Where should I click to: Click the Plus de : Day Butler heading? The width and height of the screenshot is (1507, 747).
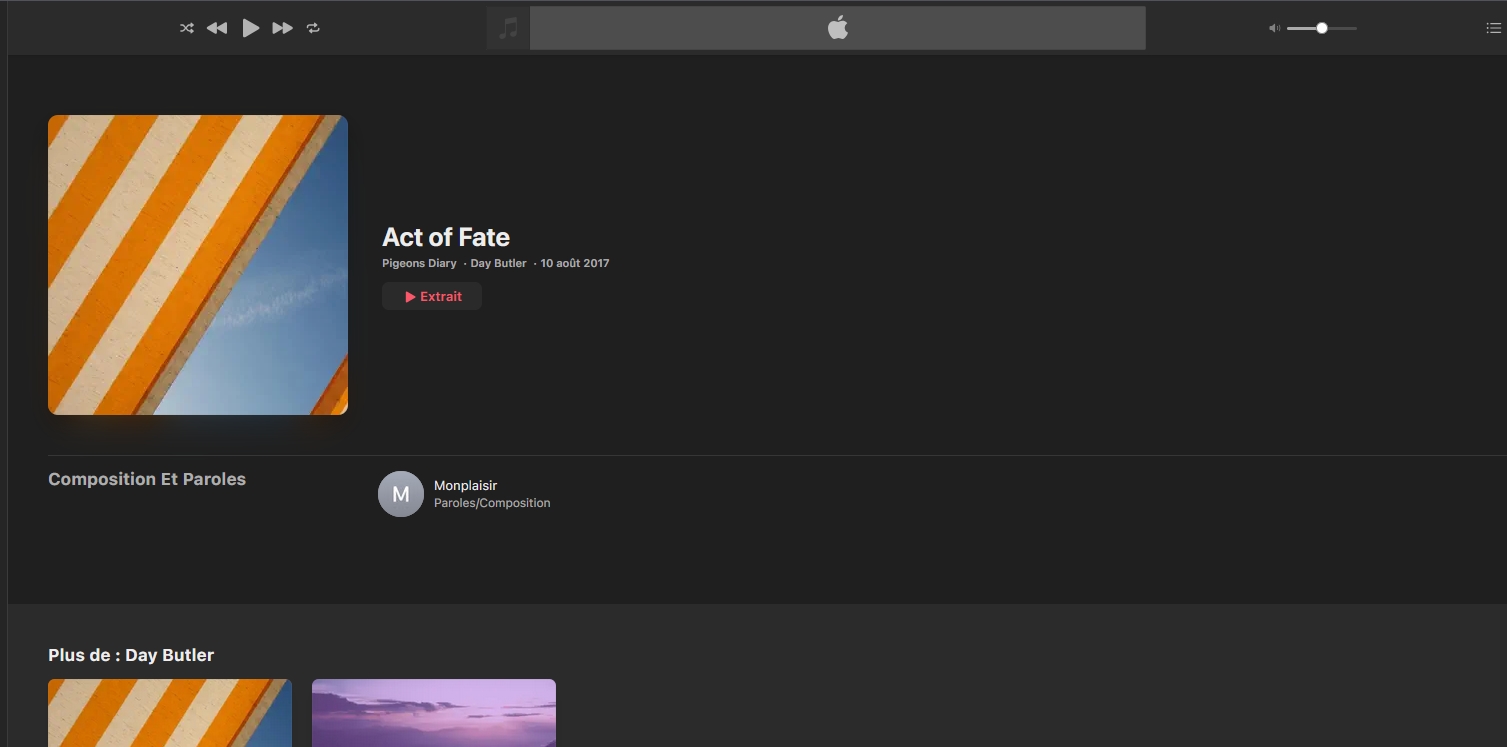point(131,655)
